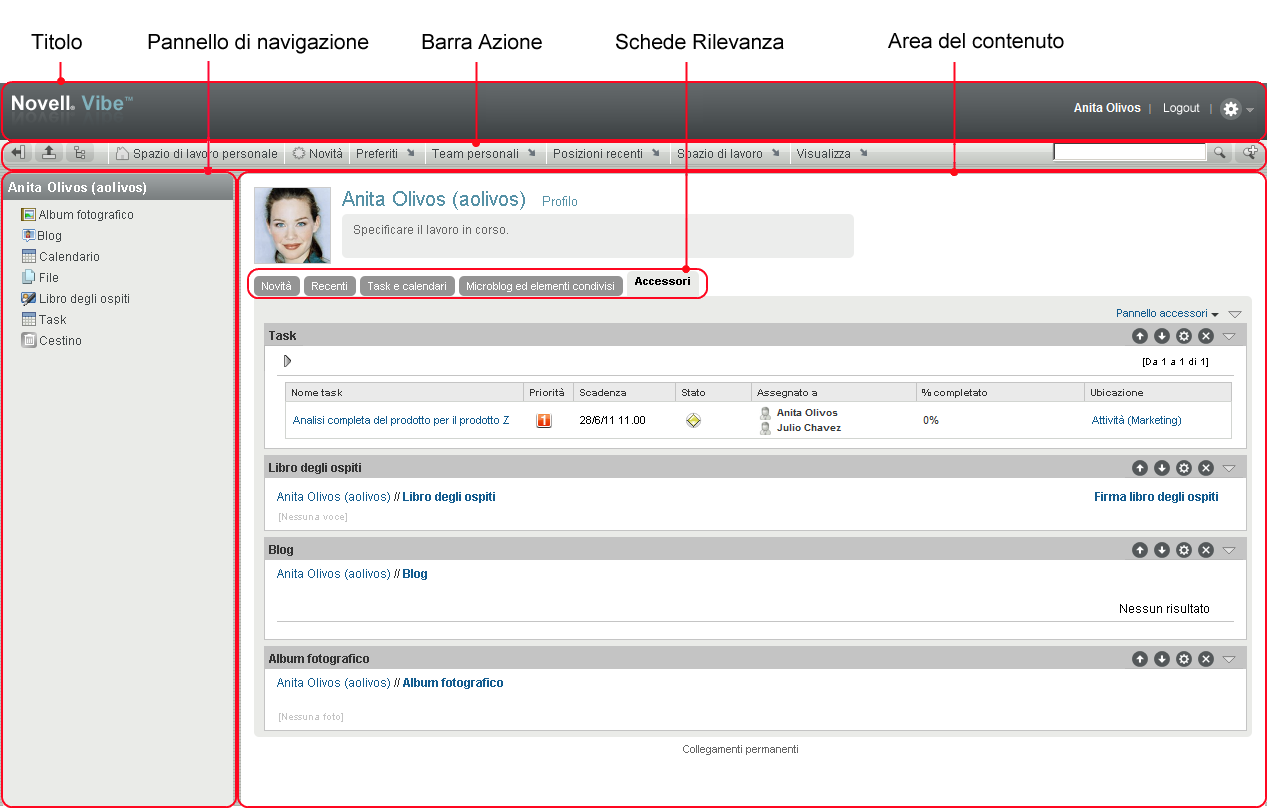Click the search input field
The width and height of the screenshot is (1267, 808).
(x=1130, y=153)
